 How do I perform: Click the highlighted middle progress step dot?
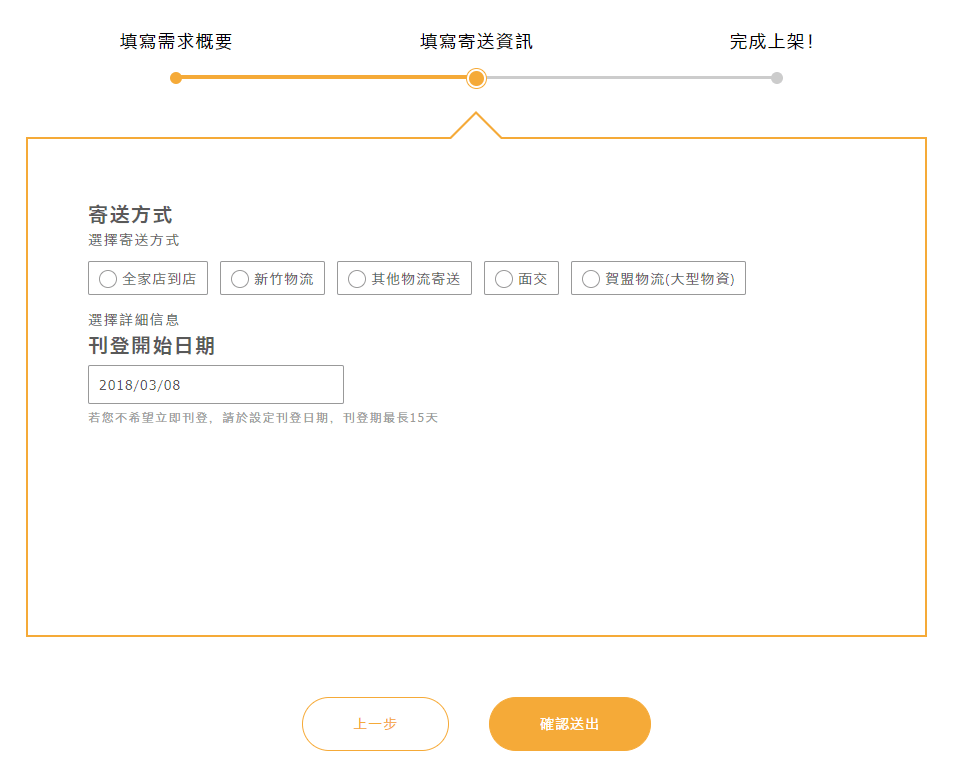[x=476, y=77]
